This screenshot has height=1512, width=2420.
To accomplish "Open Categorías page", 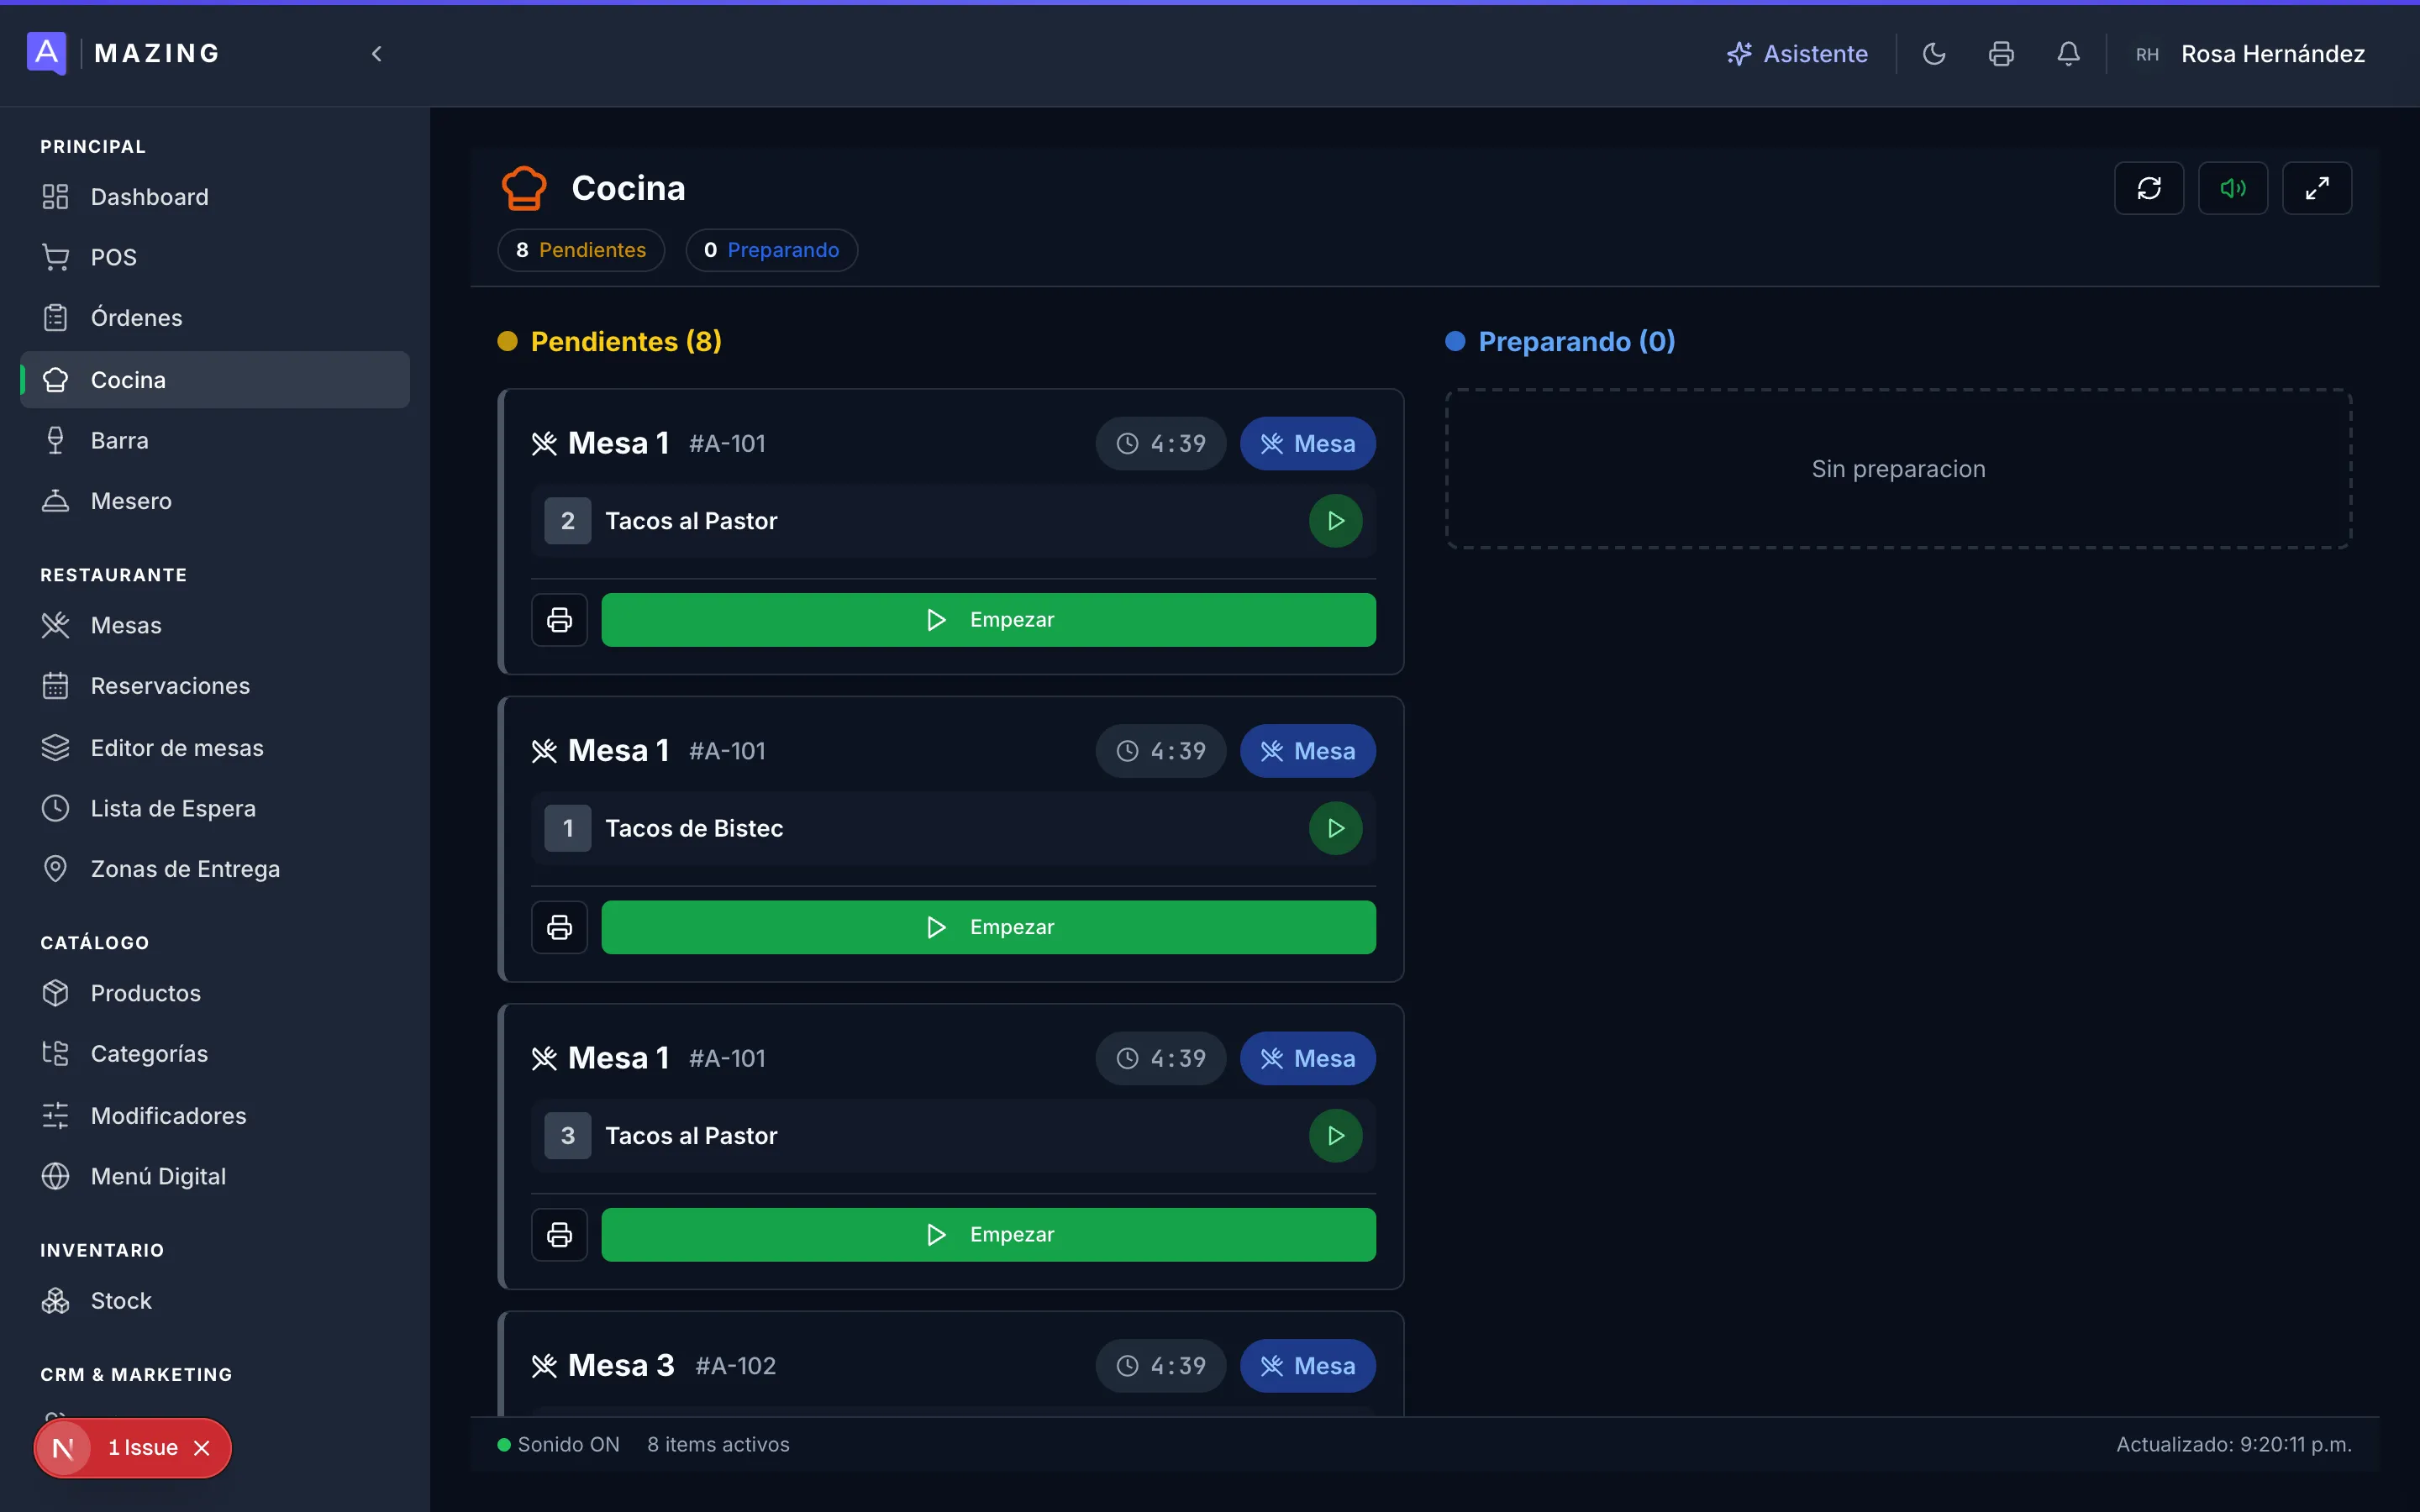I will [x=215, y=1054].
